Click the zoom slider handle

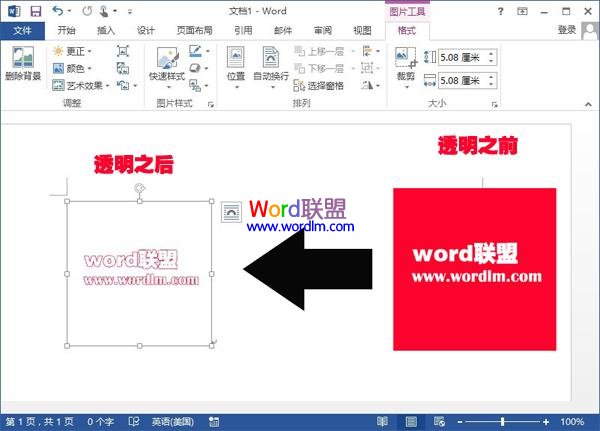pos(502,422)
